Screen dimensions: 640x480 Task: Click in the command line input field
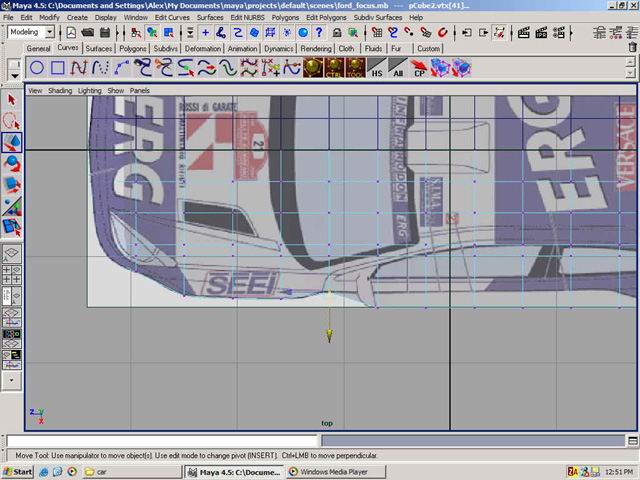[x=162, y=441]
